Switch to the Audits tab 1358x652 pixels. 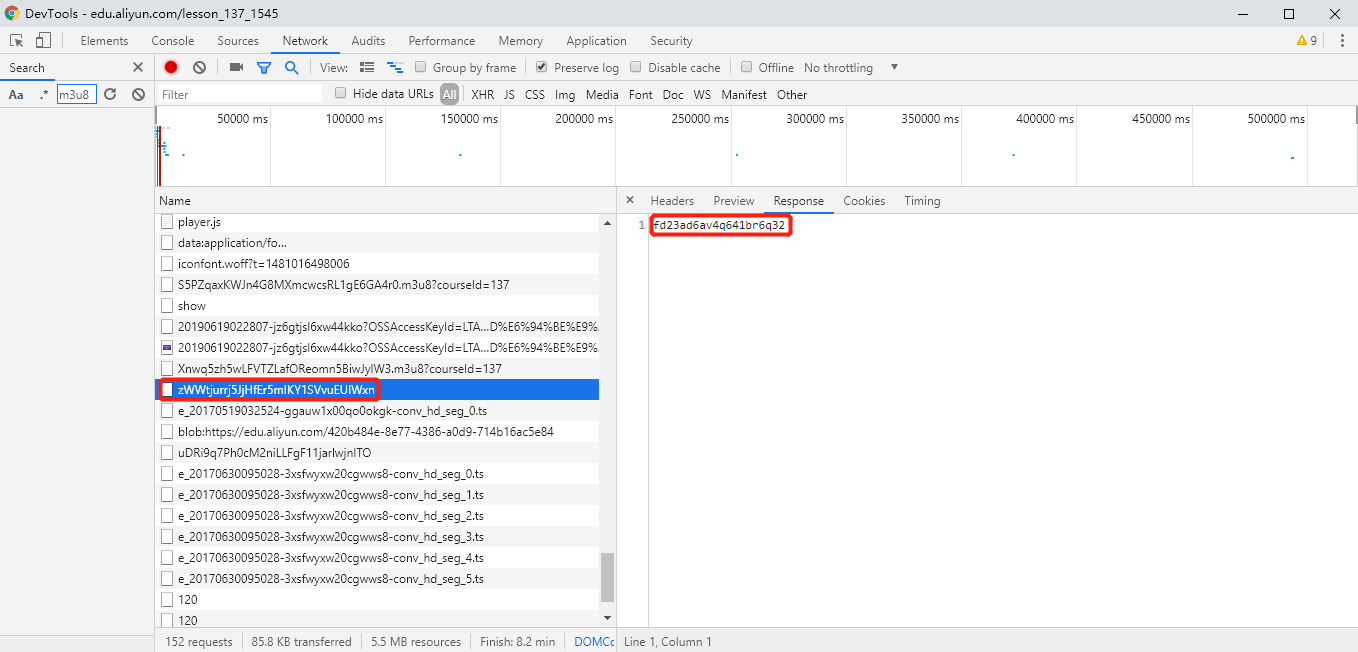pos(368,41)
